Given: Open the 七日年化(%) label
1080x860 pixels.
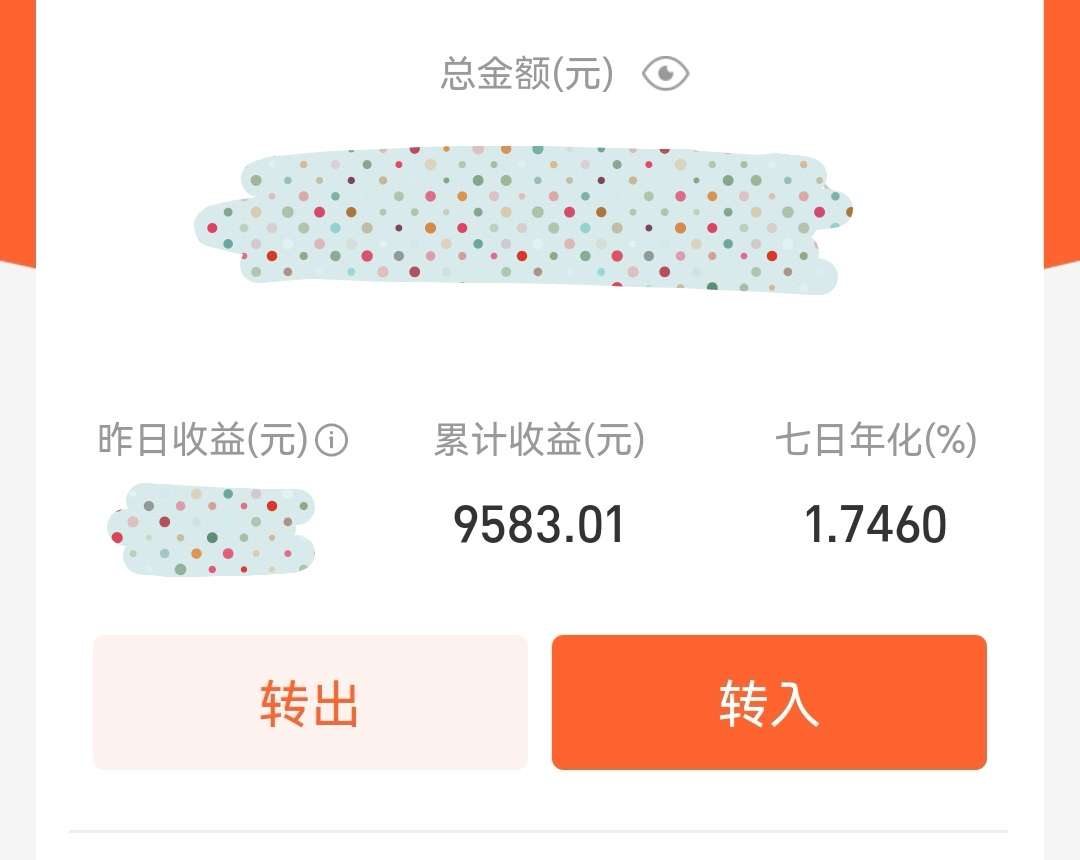Looking at the screenshot, I should [876, 440].
